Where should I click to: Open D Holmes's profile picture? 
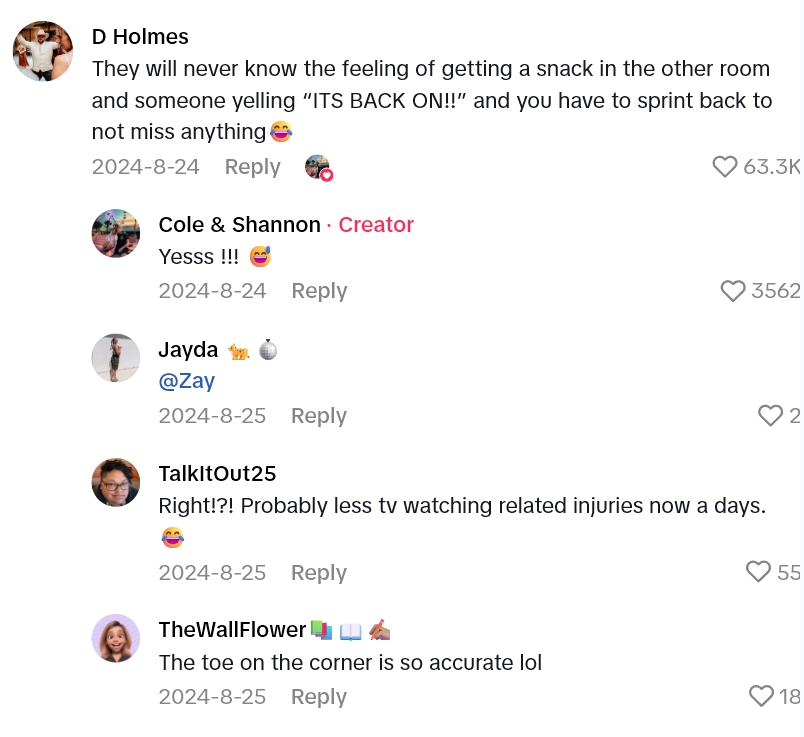43,51
